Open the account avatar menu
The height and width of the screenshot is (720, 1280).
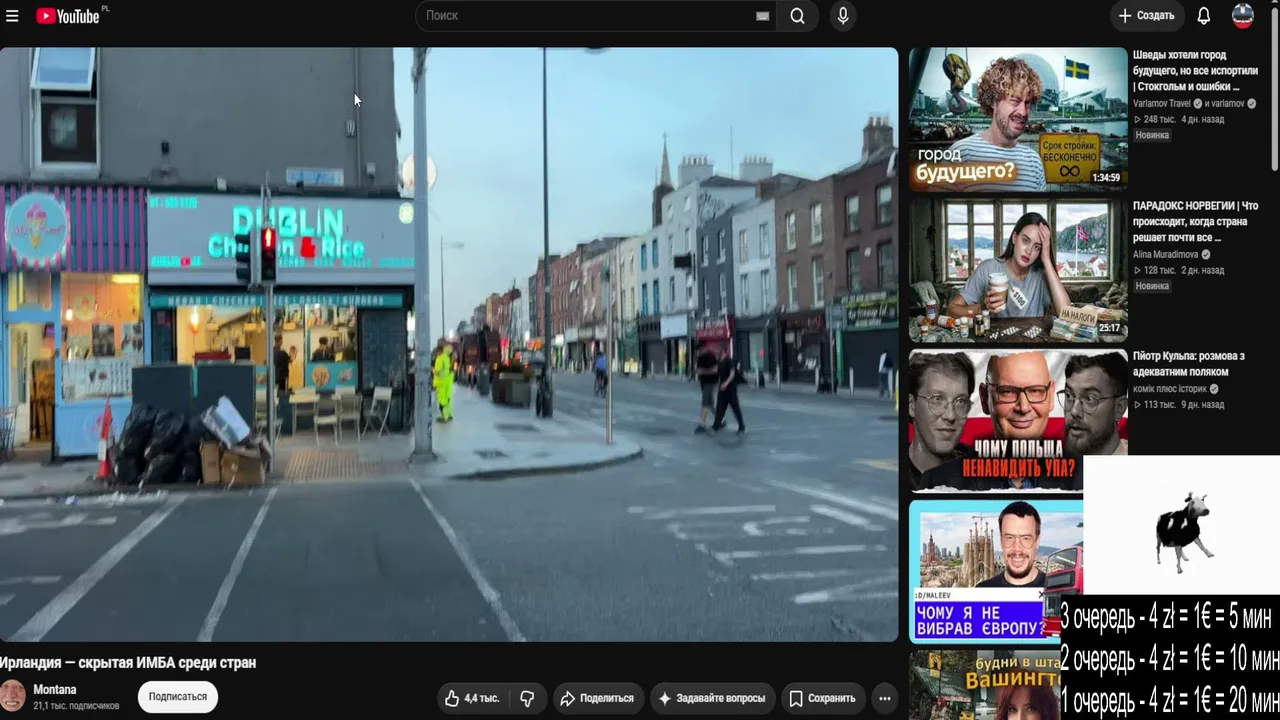pyautogui.click(x=1243, y=16)
